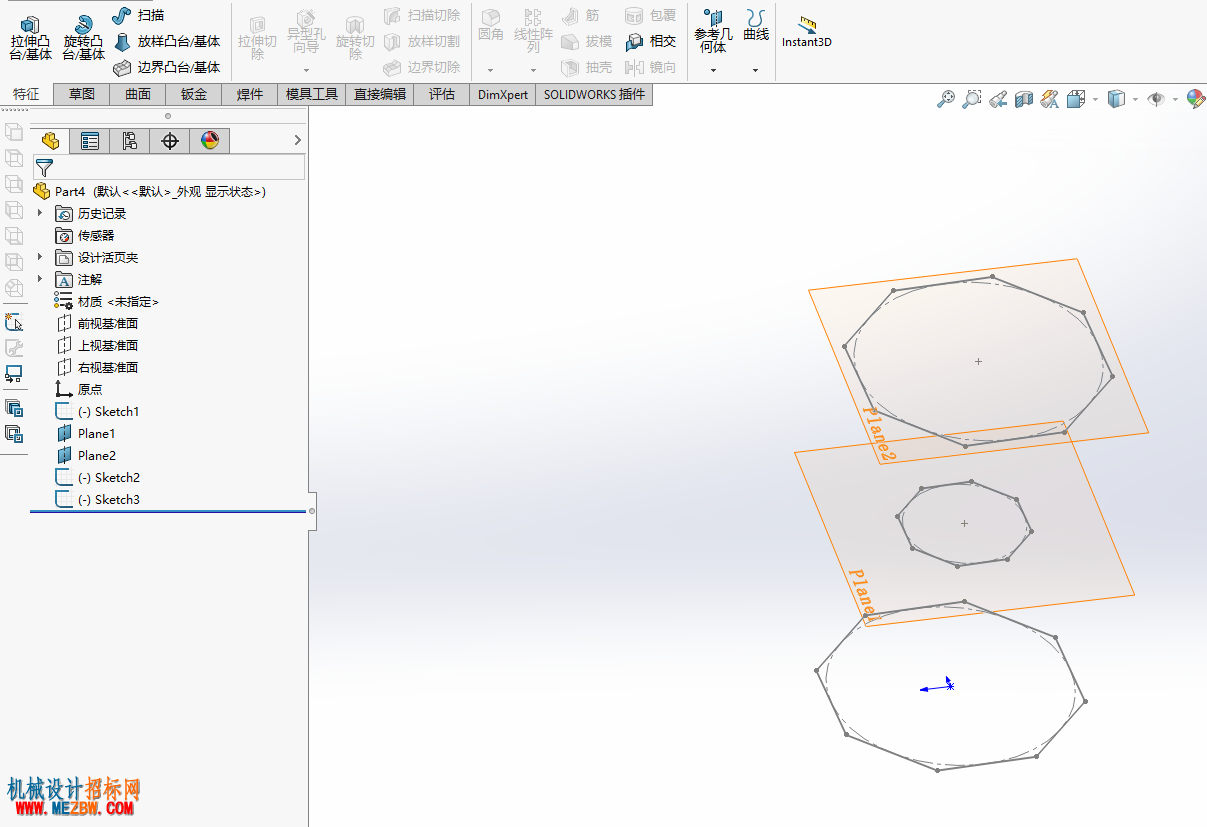This screenshot has width=1207, height=827.
Task: Select the Sweep (扫描) boss tool
Action: (x=138, y=15)
